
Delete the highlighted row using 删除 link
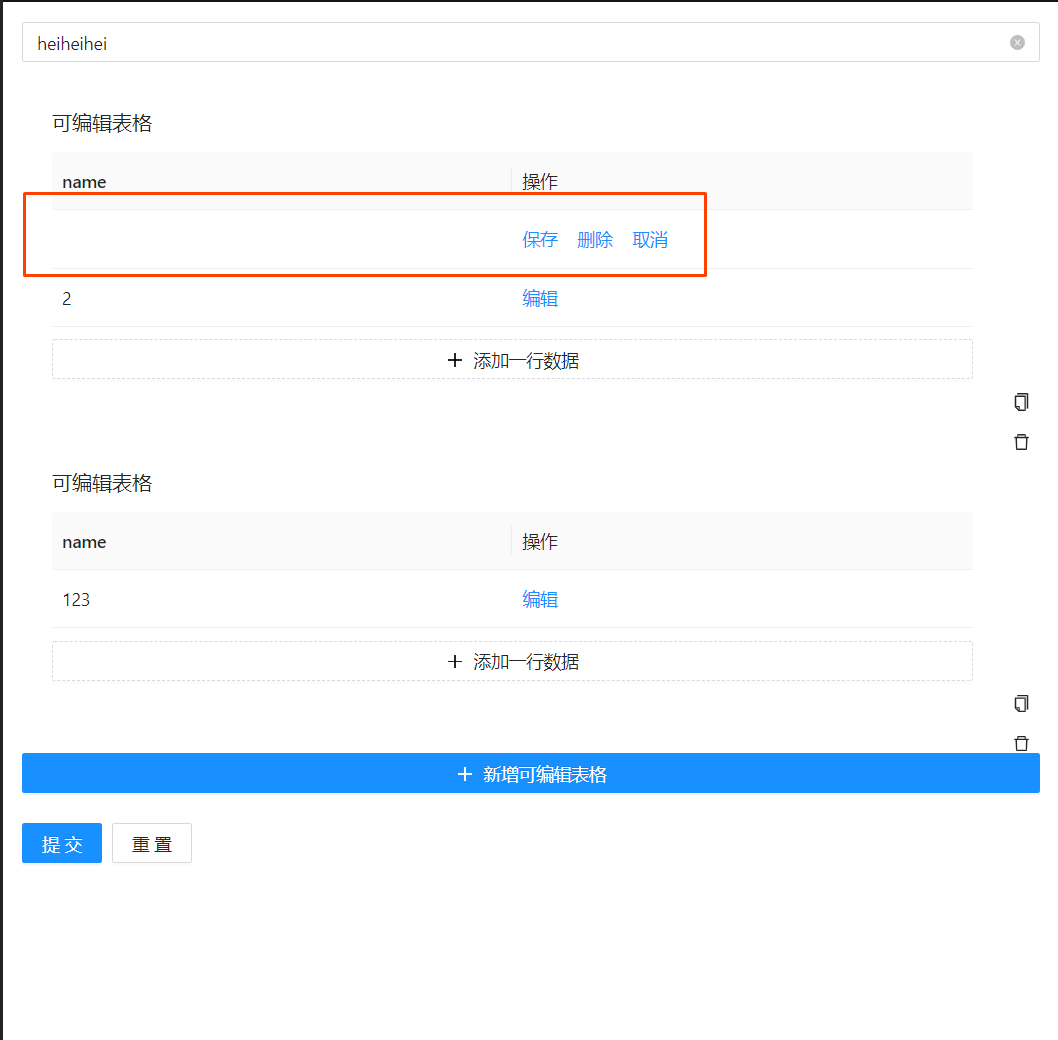[595, 240]
